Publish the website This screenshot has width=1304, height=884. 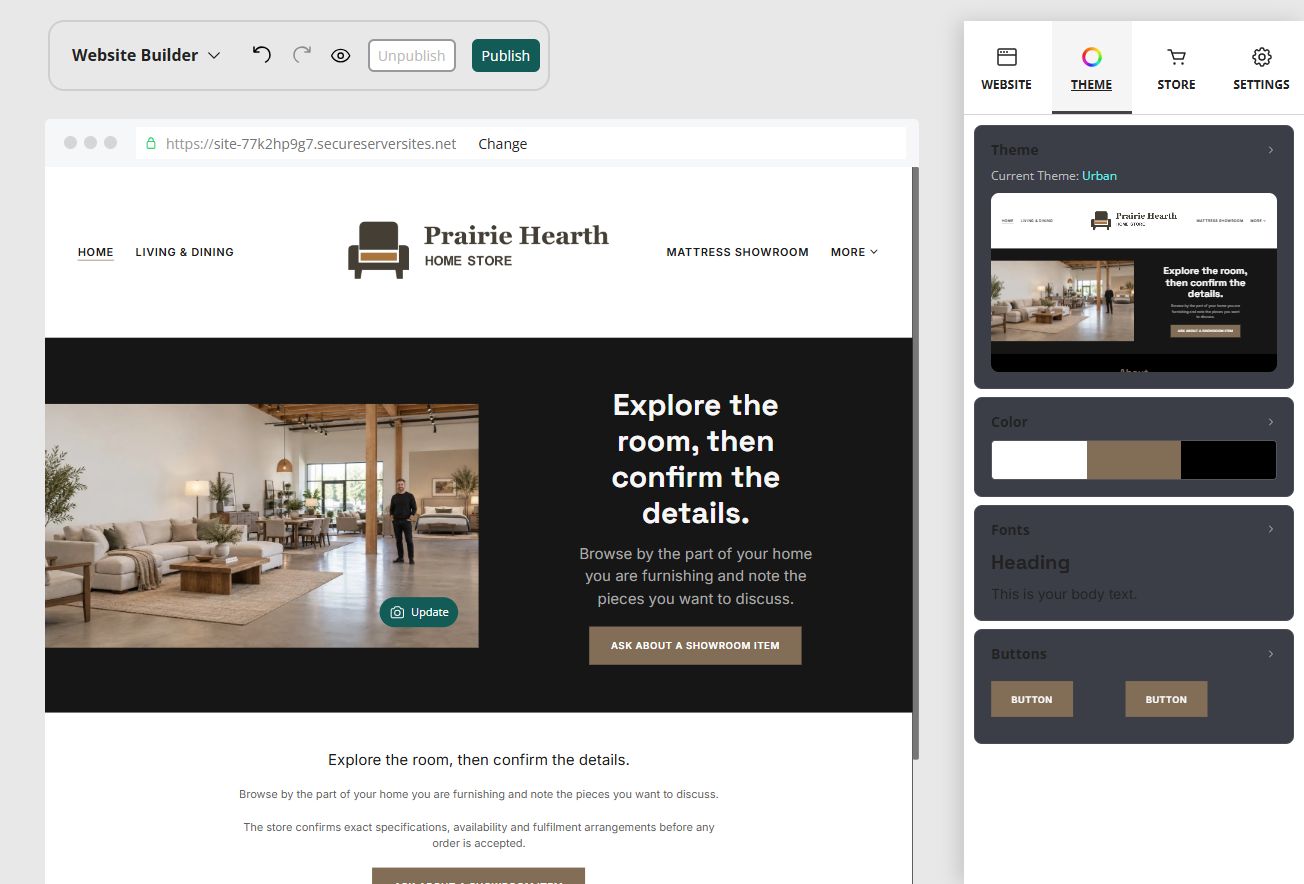tap(506, 56)
